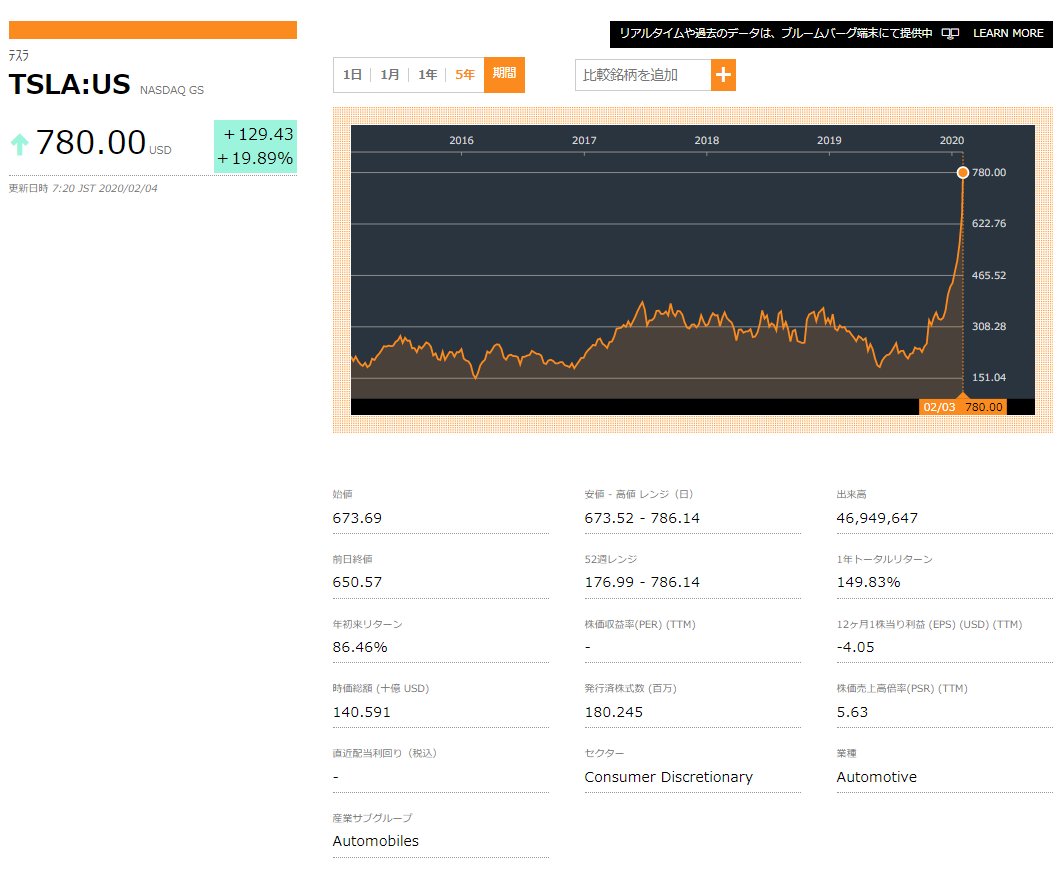This screenshot has width=1060, height=888.
Task: Click the market cap value 140.591
Action: coord(362,712)
